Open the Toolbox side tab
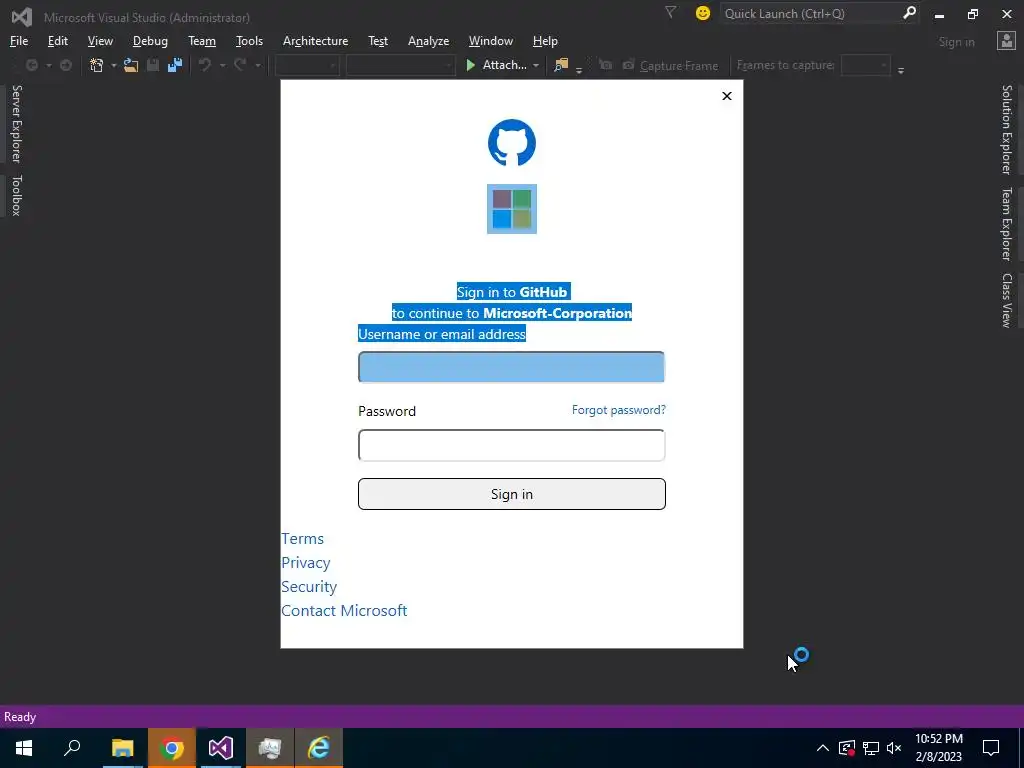Screen dimensions: 1024x768 [x=16, y=195]
